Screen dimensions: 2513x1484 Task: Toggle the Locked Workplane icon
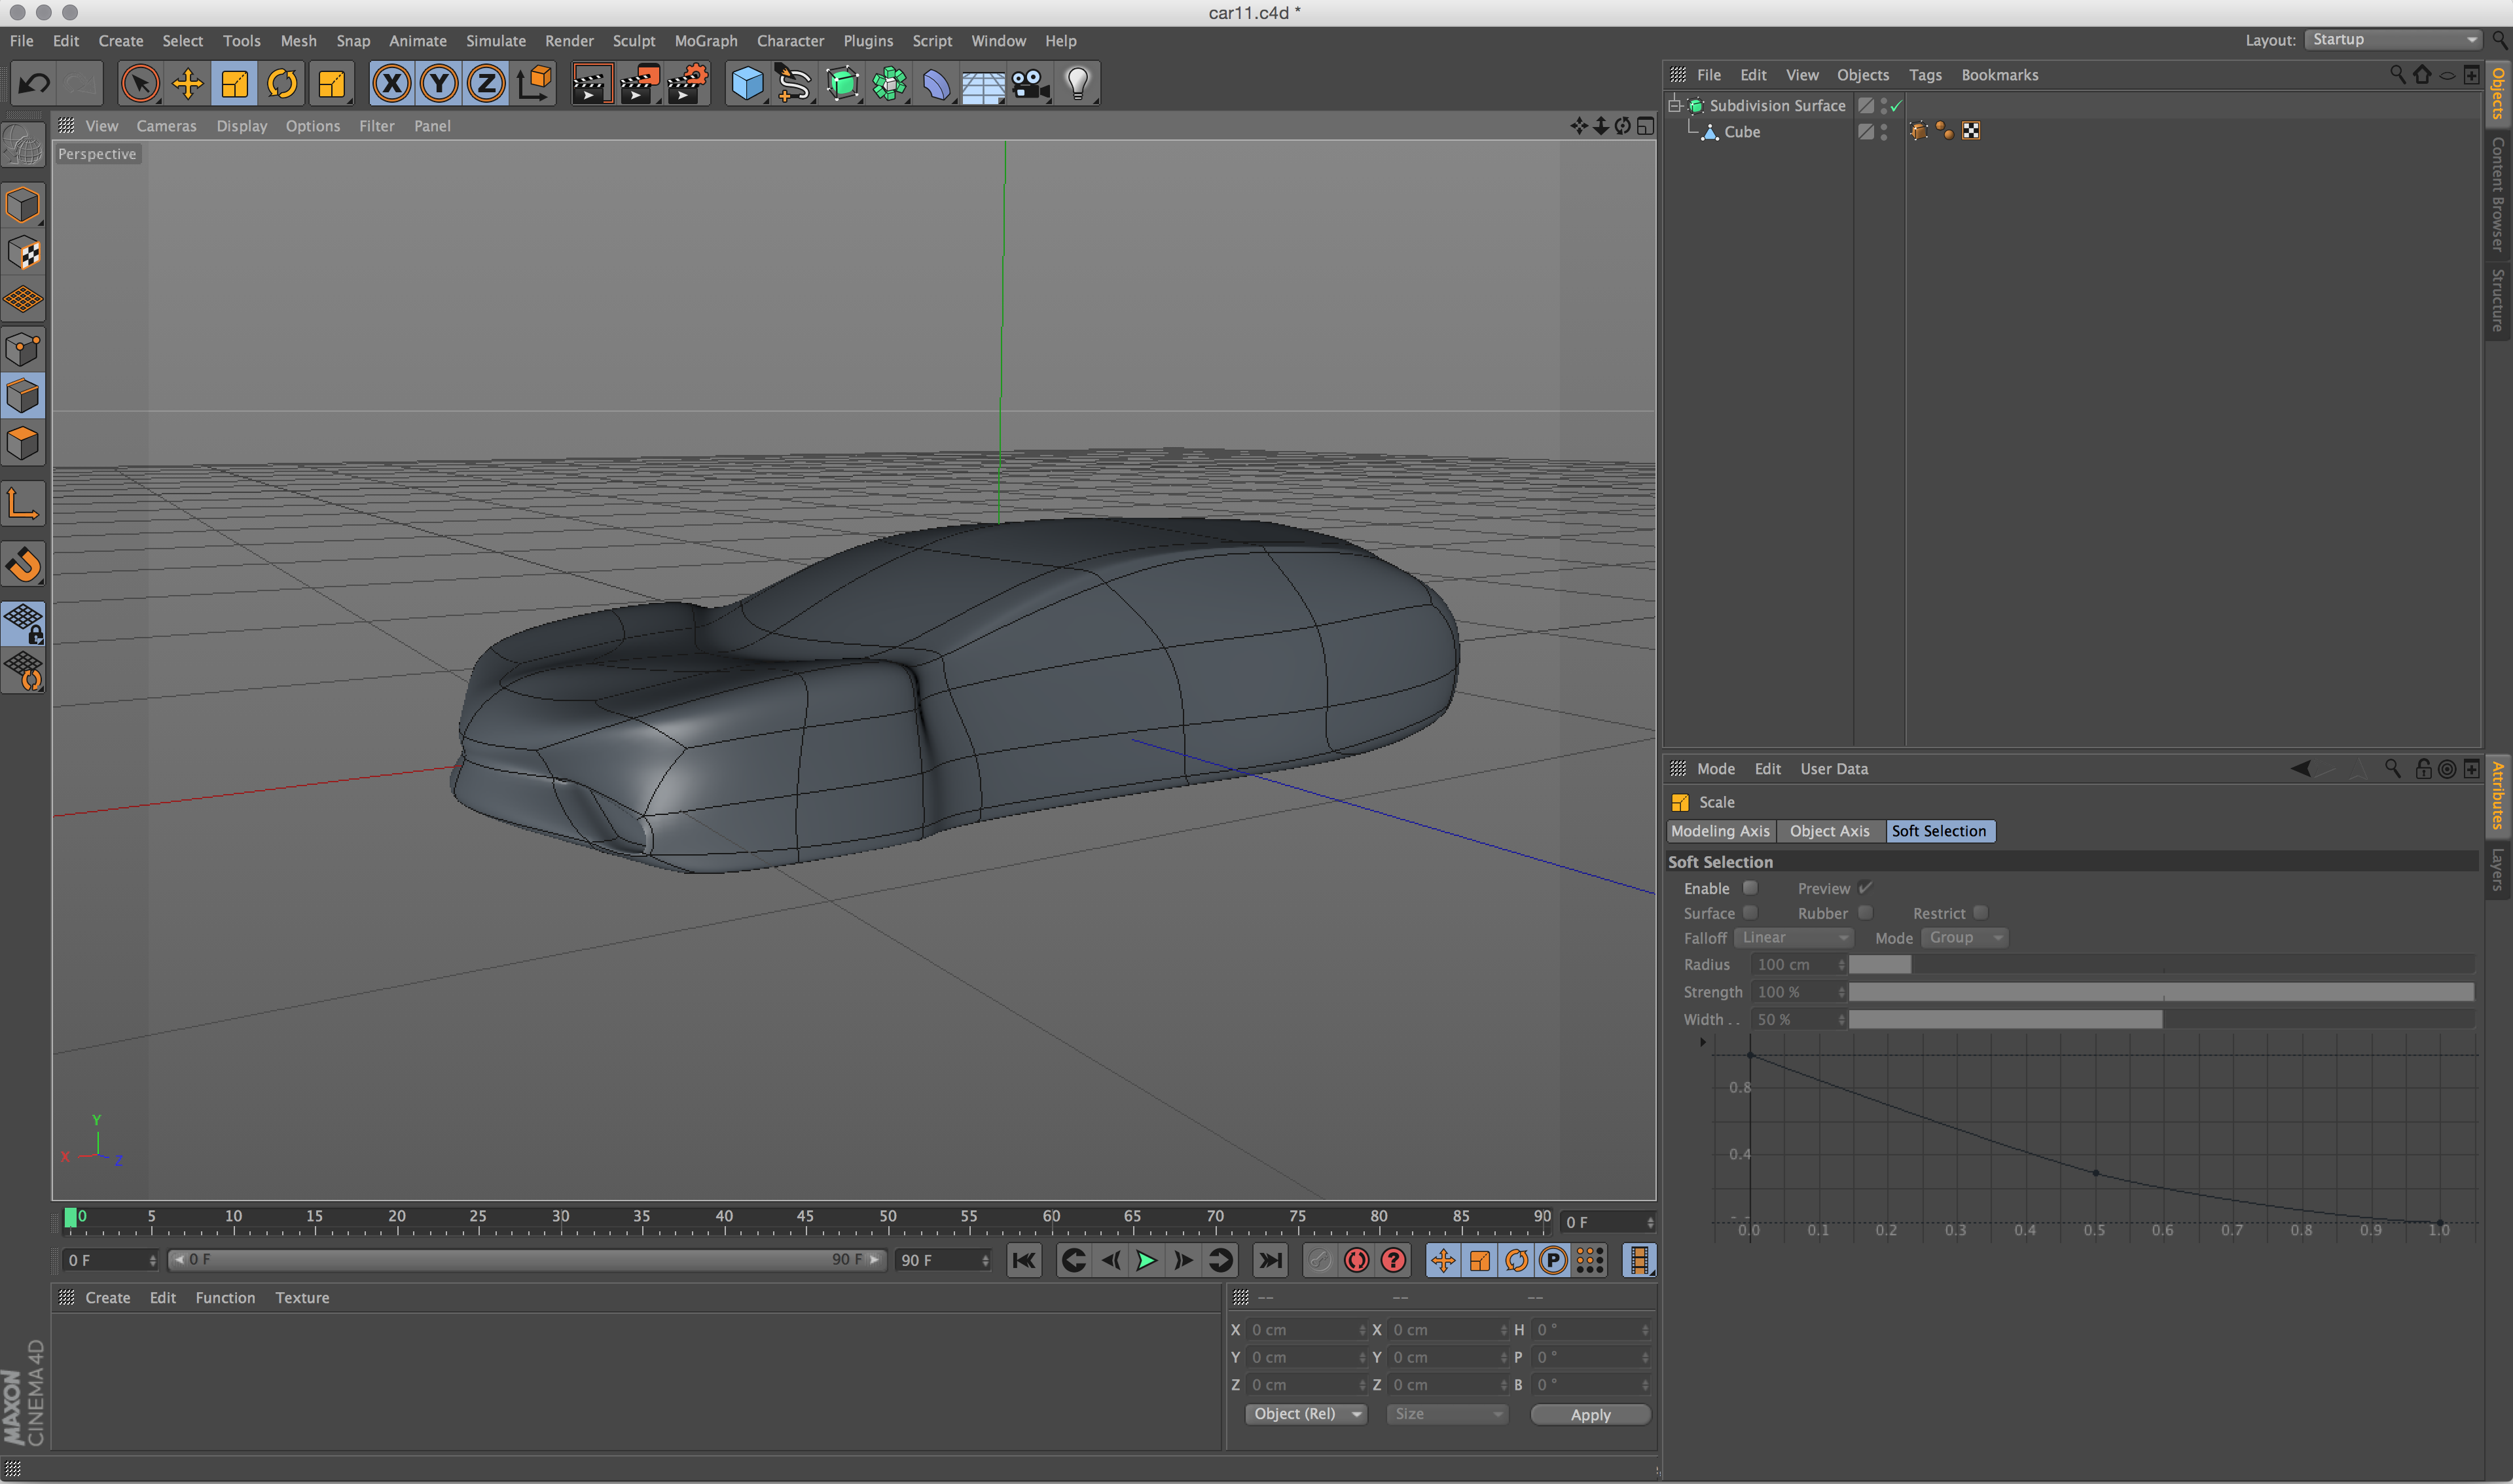coord(23,623)
